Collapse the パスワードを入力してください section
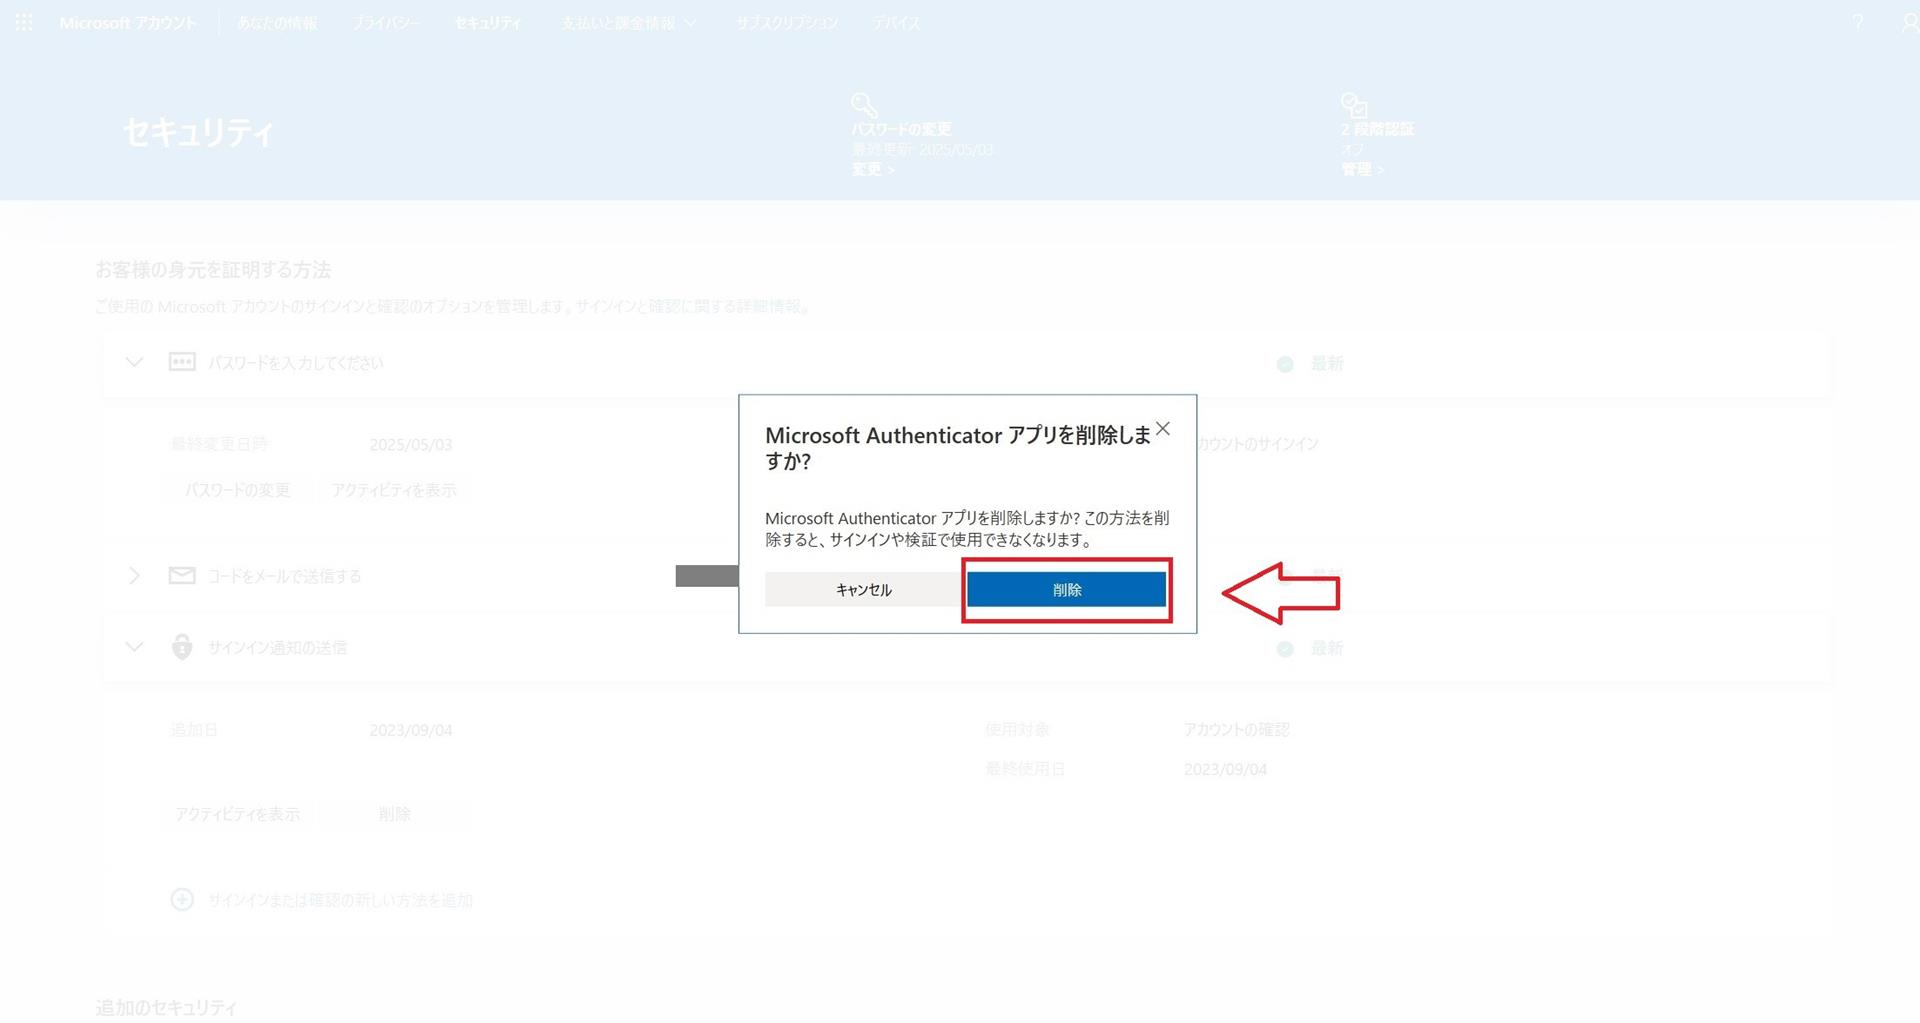This screenshot has width=1920, height=1023. tap(134, 362)
